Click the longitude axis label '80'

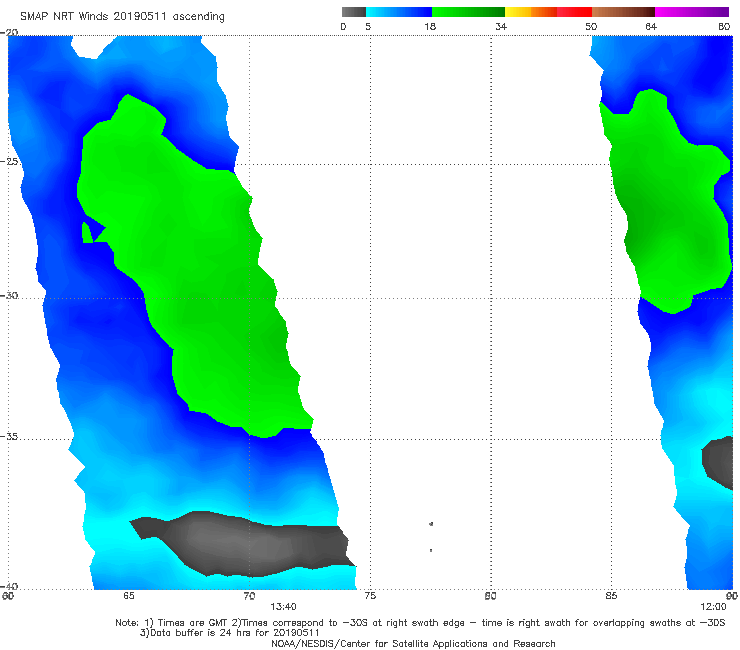tap(490, 596)
